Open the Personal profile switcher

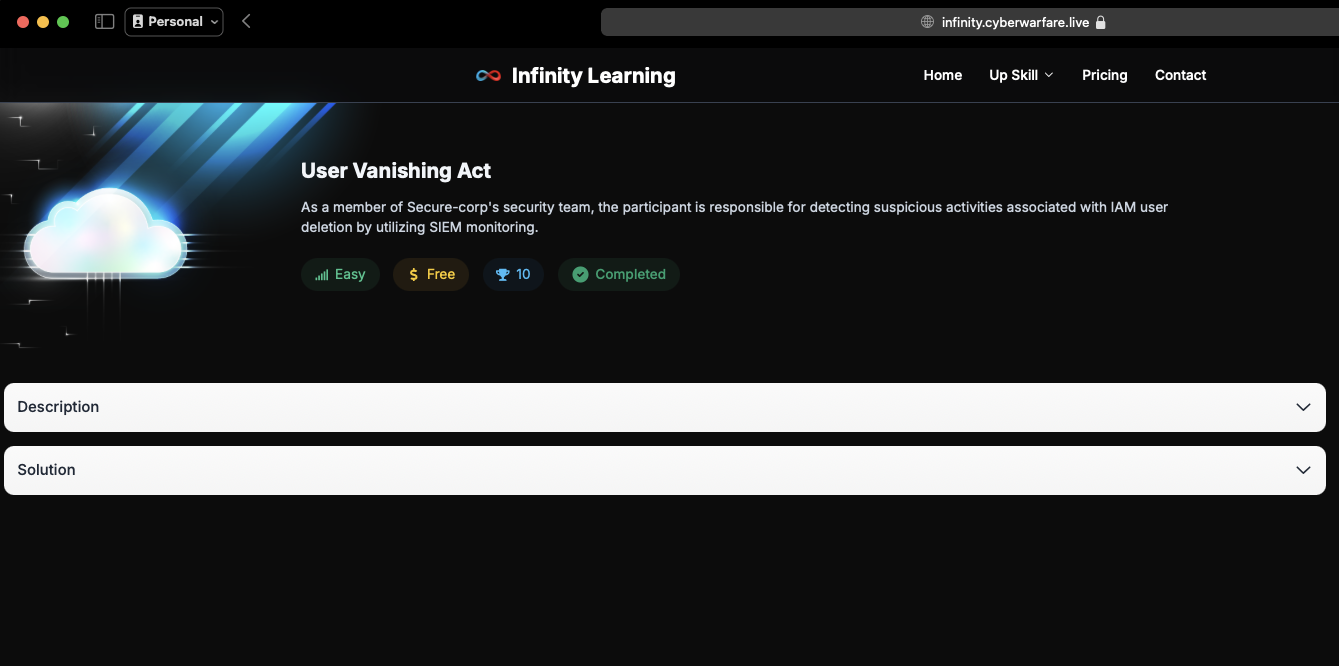pyautogui.click(x=173, y=21)
